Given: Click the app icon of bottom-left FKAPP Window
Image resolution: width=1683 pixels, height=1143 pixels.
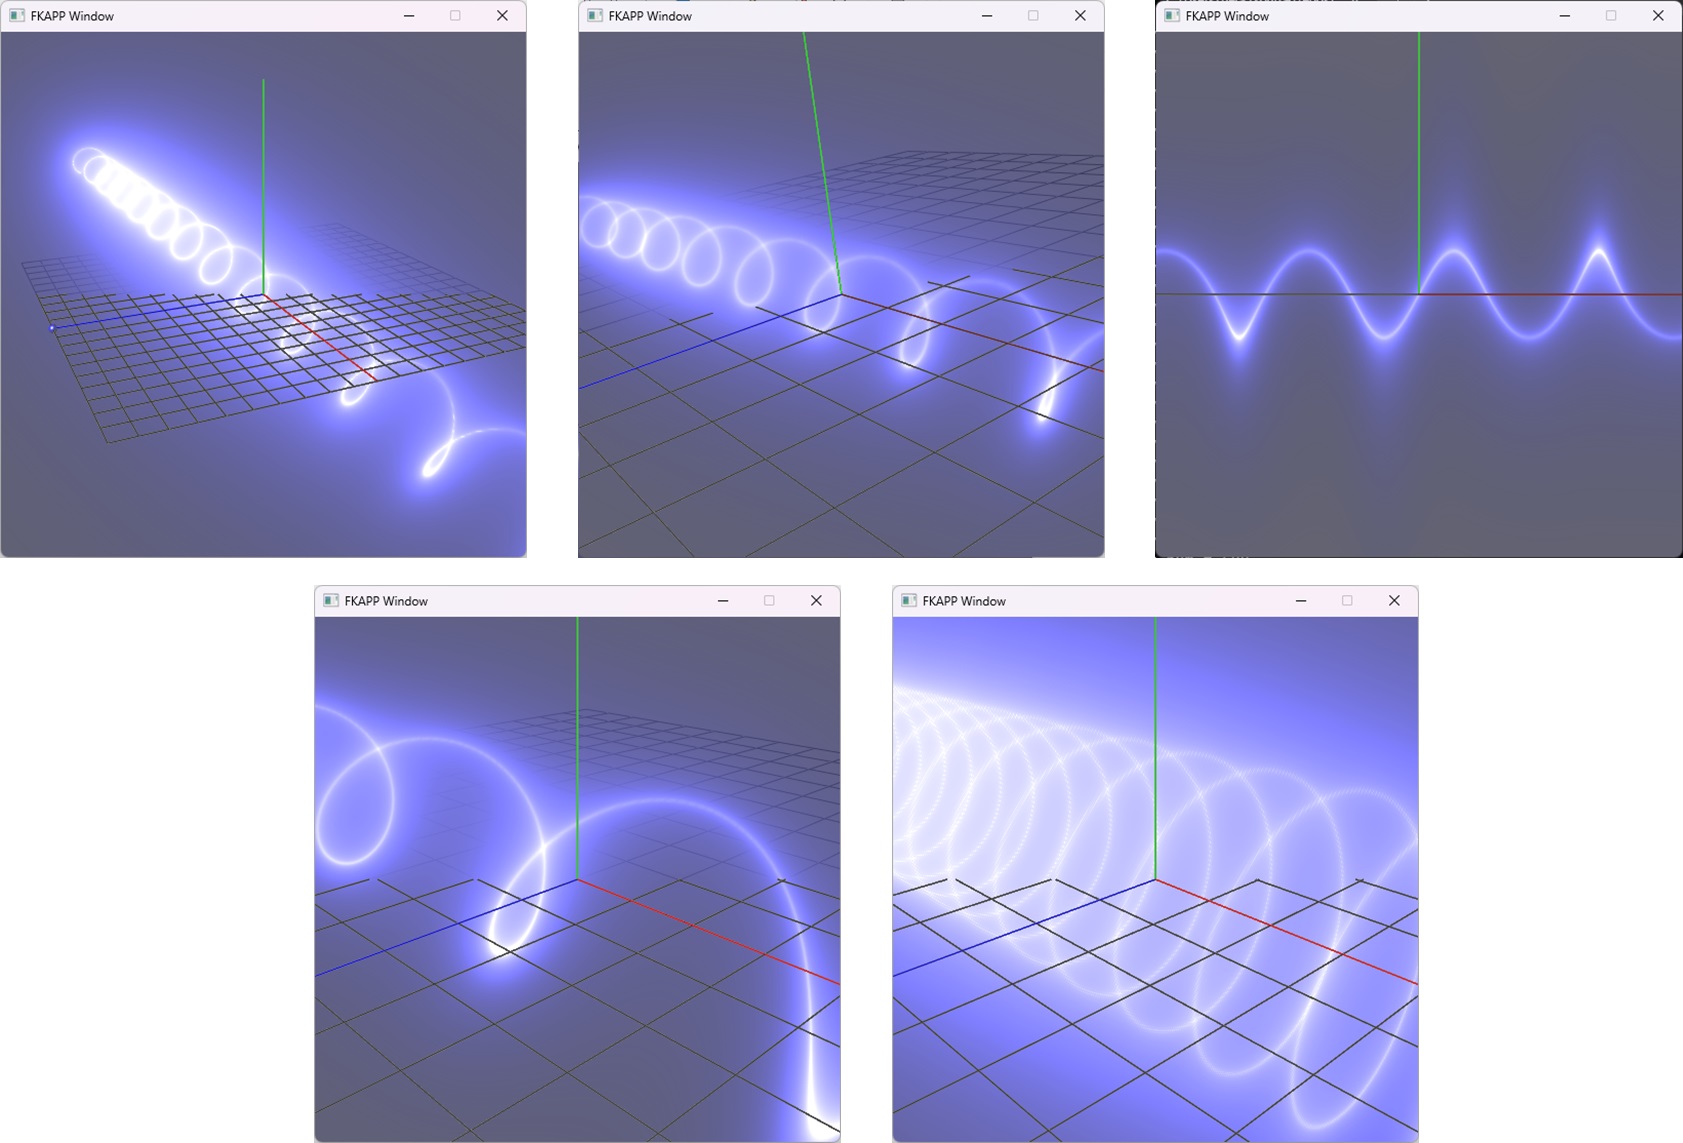Looking at the screenshot, I should tap(331, 601).
